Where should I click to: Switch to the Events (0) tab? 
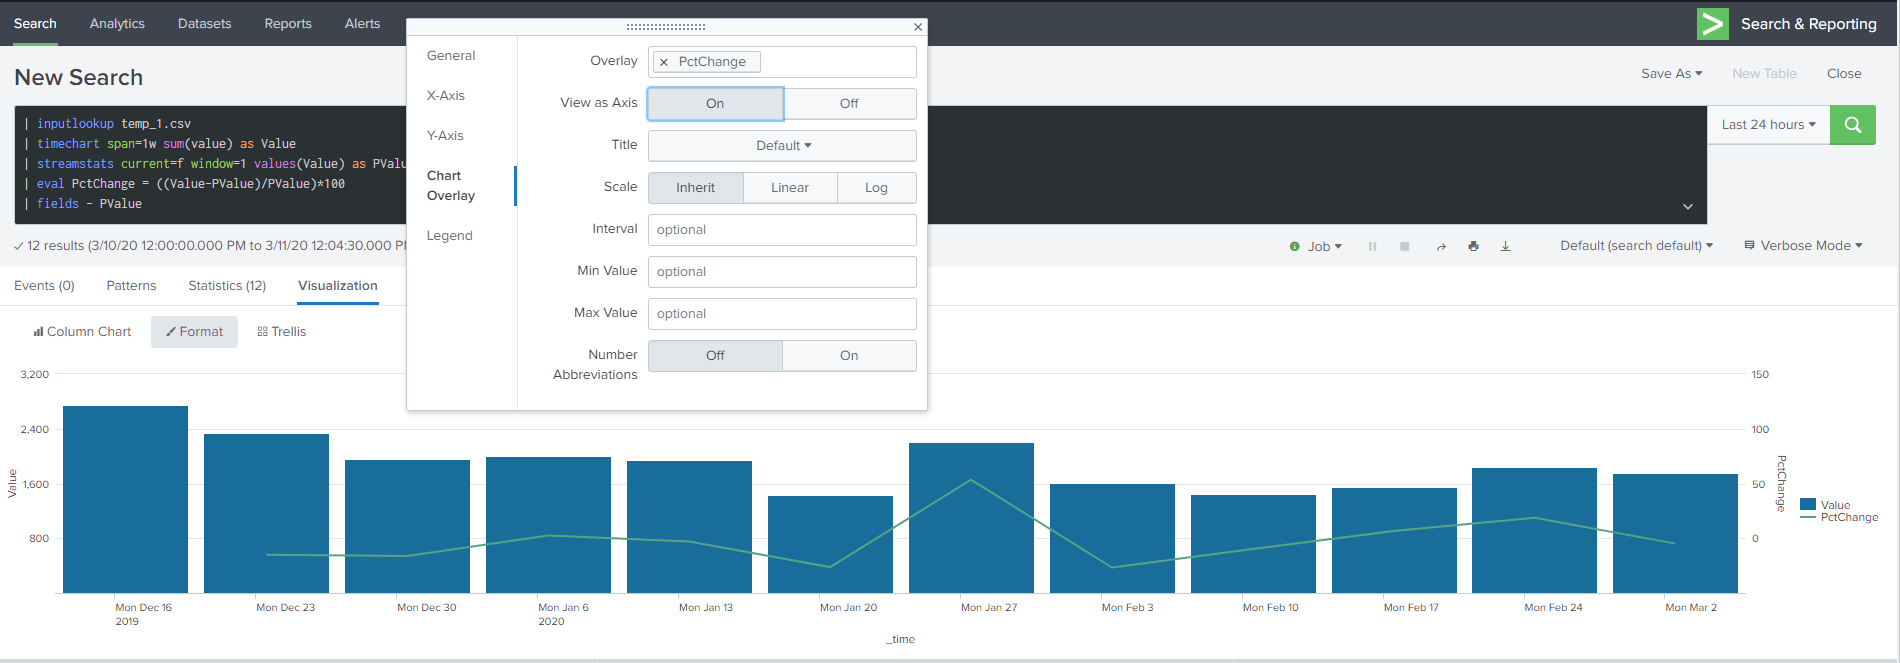click(44, 286)
